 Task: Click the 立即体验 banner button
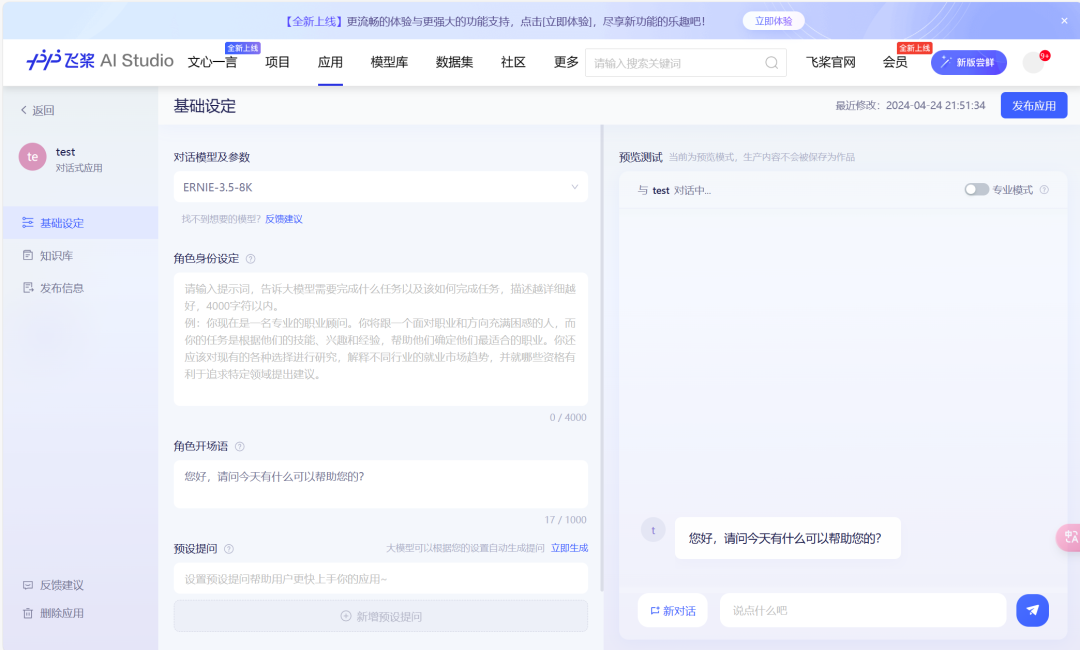[x=773, y=21]
